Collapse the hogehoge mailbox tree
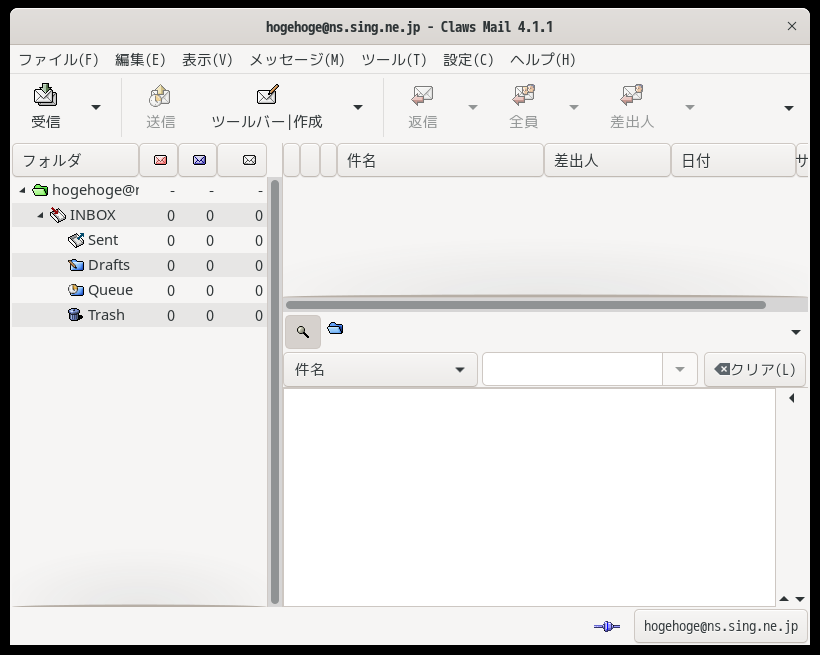Image resolution: width=820 pixels, height=655 pixels. click(22, 190)
